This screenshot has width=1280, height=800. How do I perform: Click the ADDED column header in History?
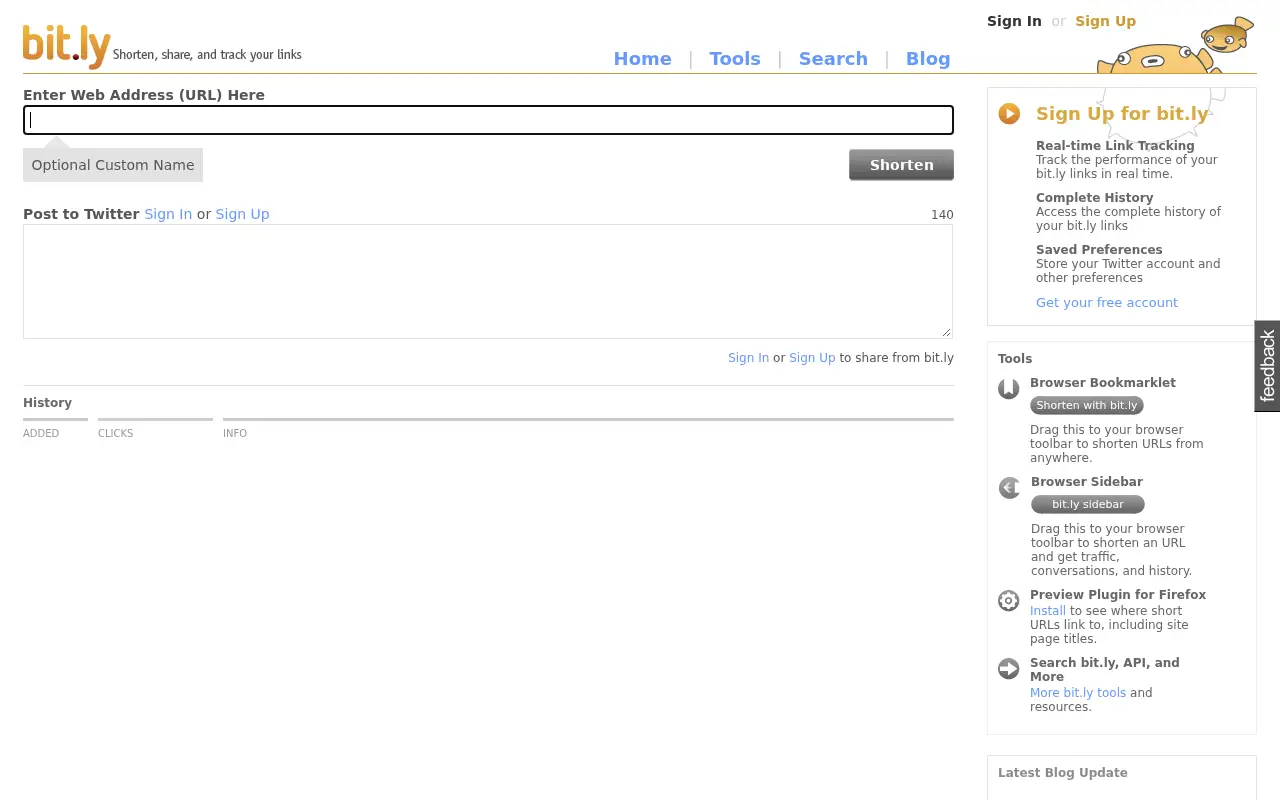pos(41,433)
